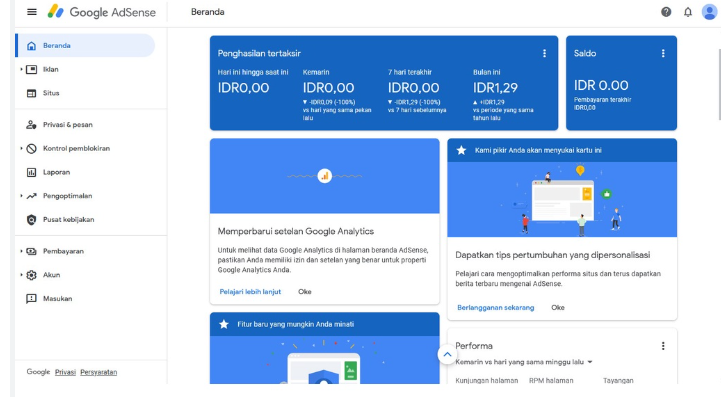
Task: Open Penghasilan tertaksir card options menu
Action: point(544,53)
